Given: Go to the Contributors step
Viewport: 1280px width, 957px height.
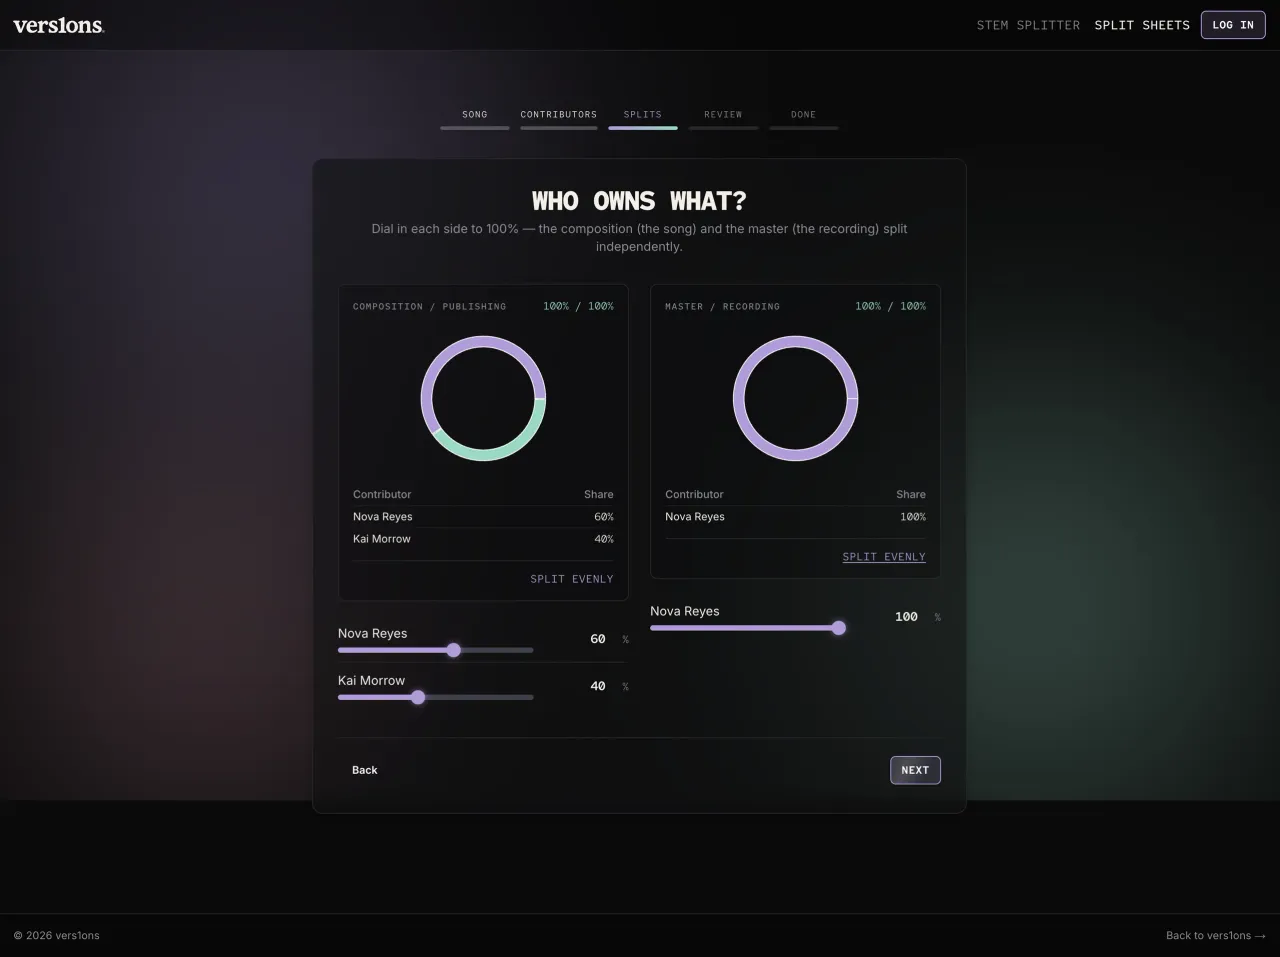Looking at the screenshot, I should click(x=559, y=118).
